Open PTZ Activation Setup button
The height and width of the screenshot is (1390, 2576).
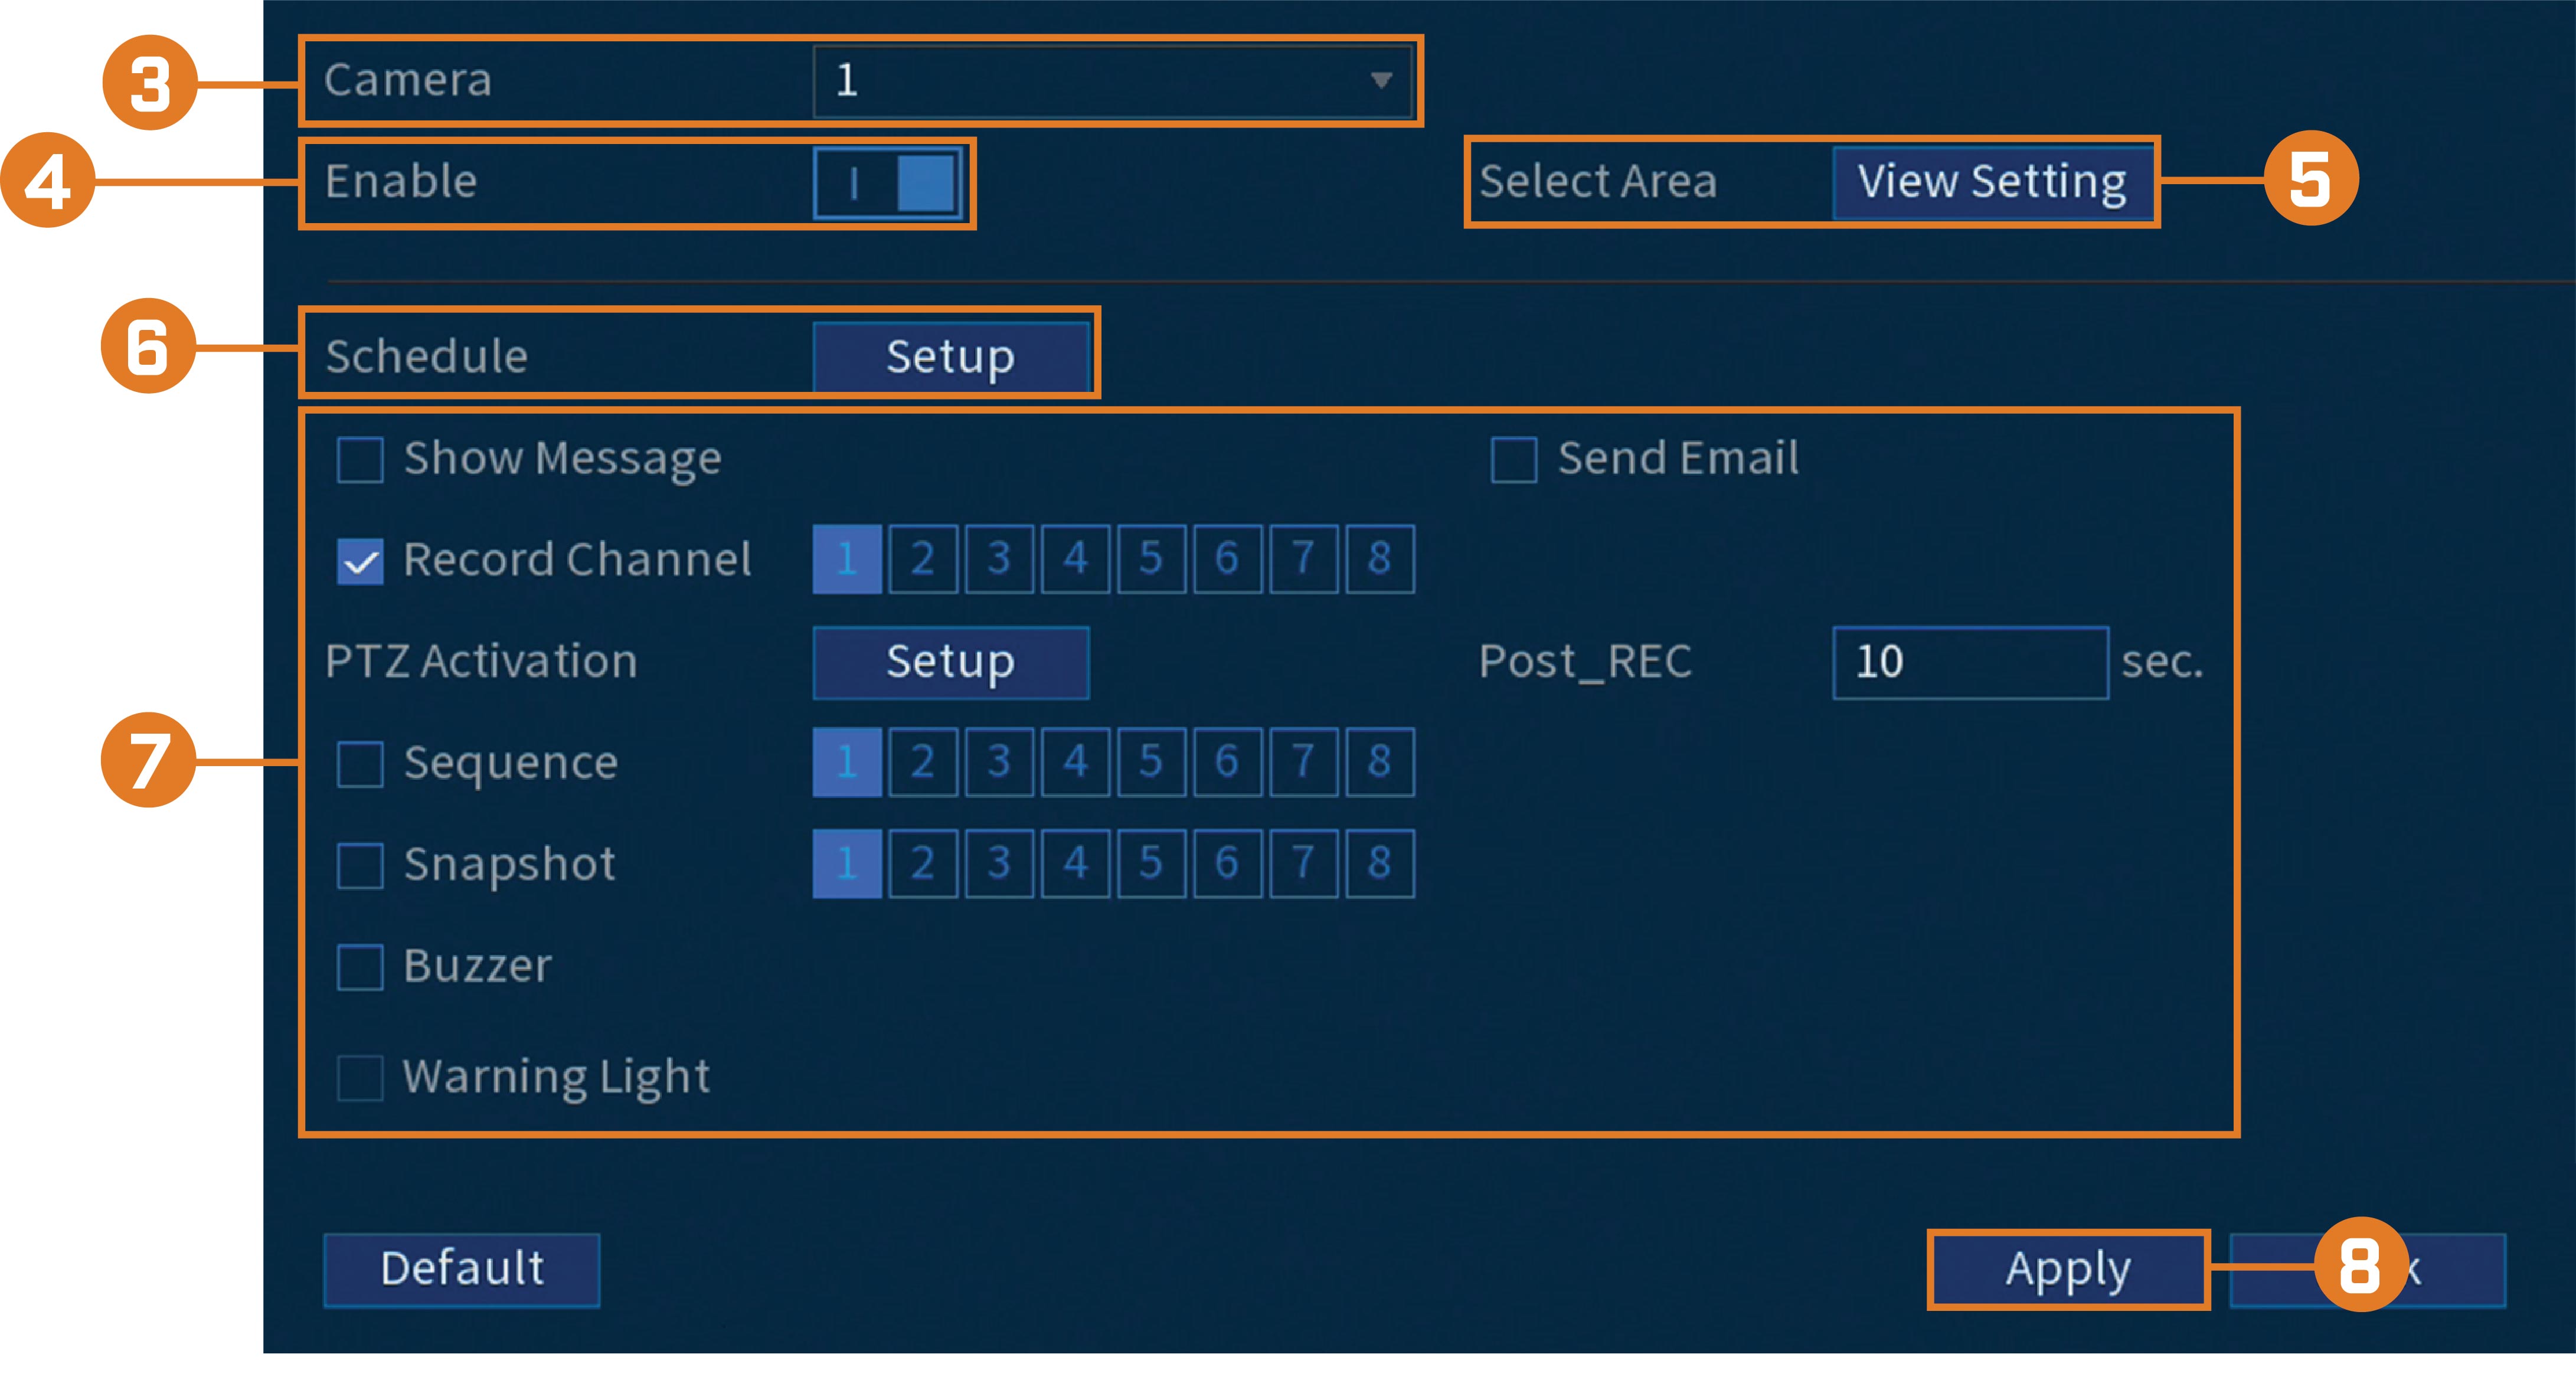tap(951, 662)
